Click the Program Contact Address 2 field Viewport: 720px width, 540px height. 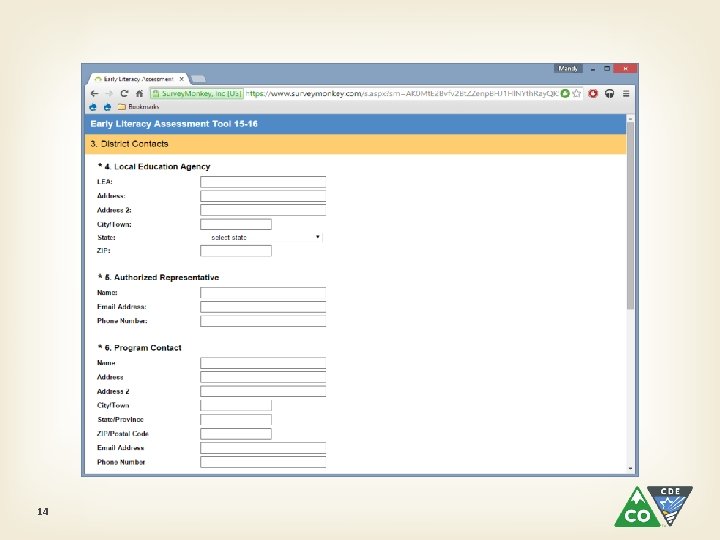(263, 392)
